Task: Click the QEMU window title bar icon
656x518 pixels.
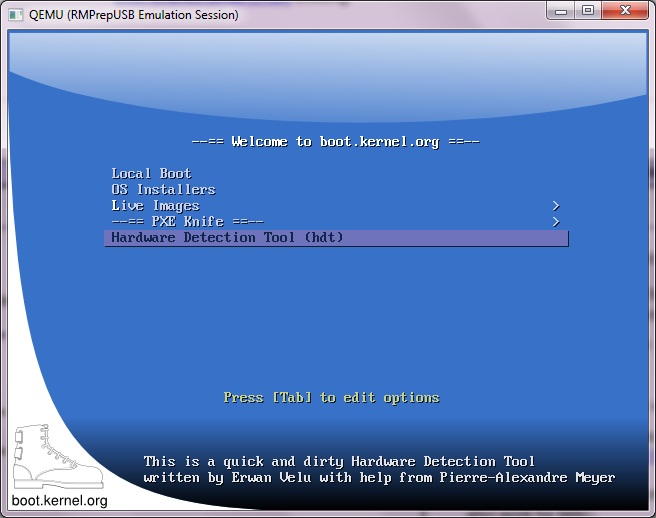Action: (16, 15)
